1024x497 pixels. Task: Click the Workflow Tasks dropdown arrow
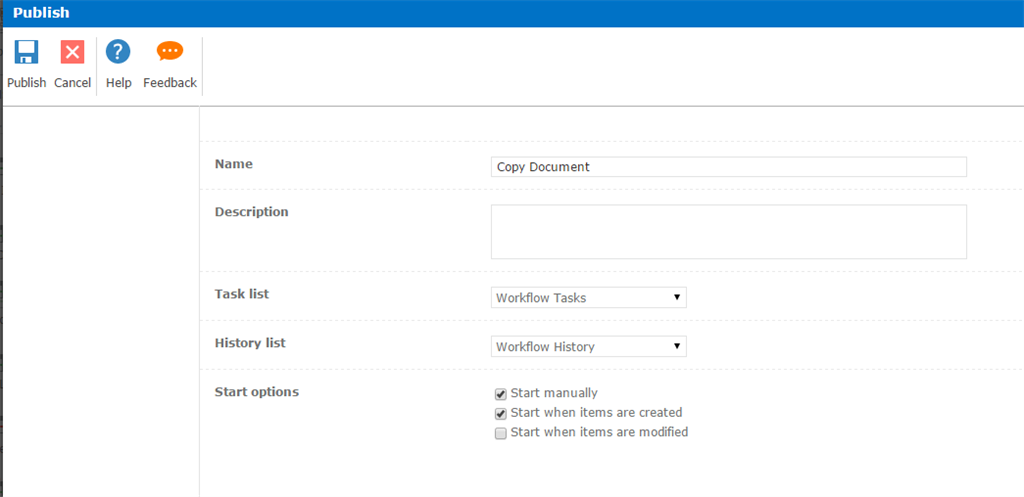tap(677, 298)
